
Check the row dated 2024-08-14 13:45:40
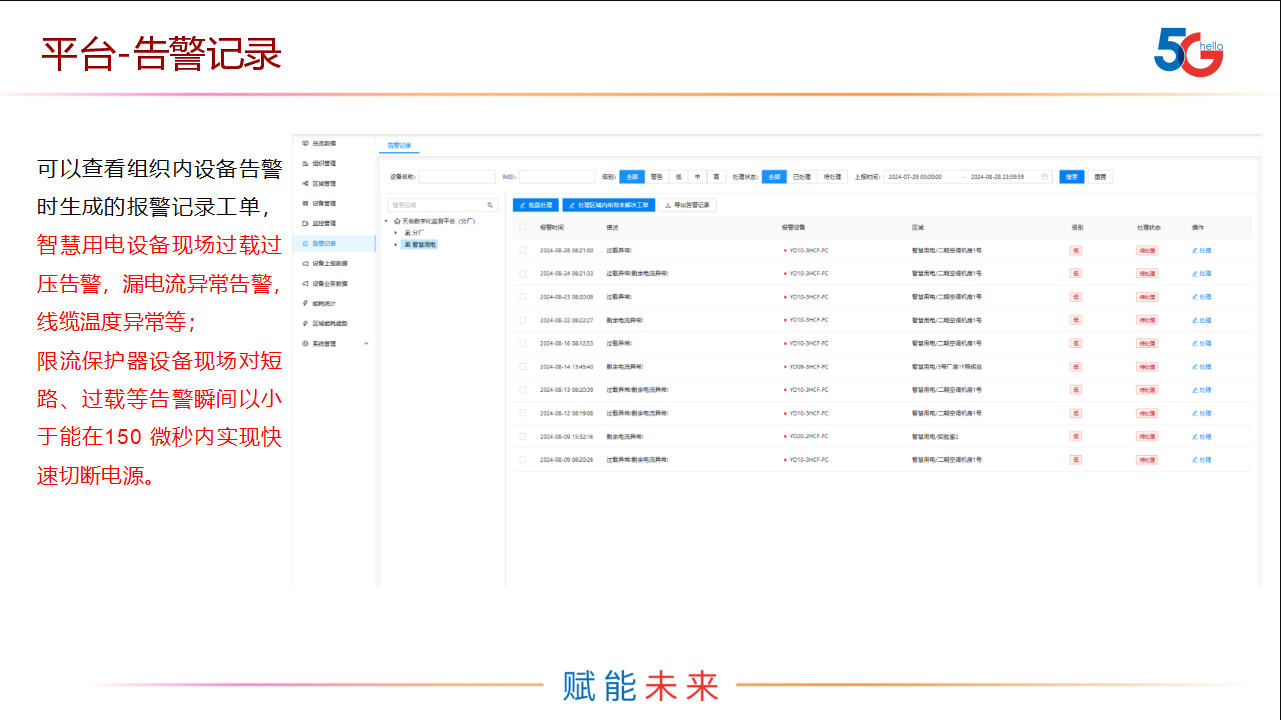(x=522, y=367)
